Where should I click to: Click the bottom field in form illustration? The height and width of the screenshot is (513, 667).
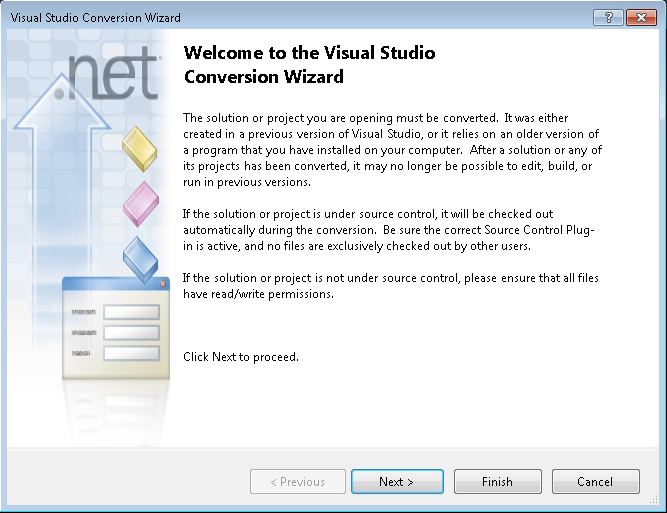coord(131,353)
